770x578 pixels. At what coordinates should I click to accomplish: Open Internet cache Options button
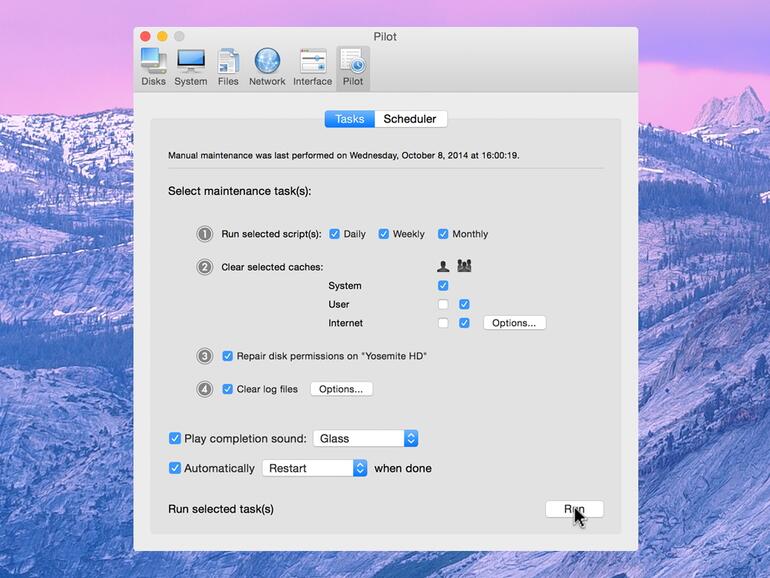coord(514,323)
